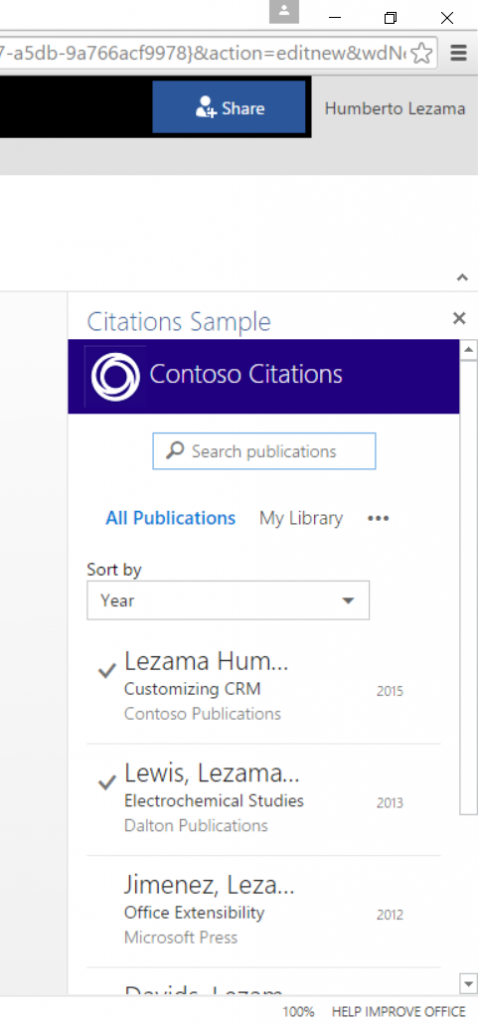Close the Citations Sample task pane
The width and height of the screenshot is (478, 1024).
(459, 318)
